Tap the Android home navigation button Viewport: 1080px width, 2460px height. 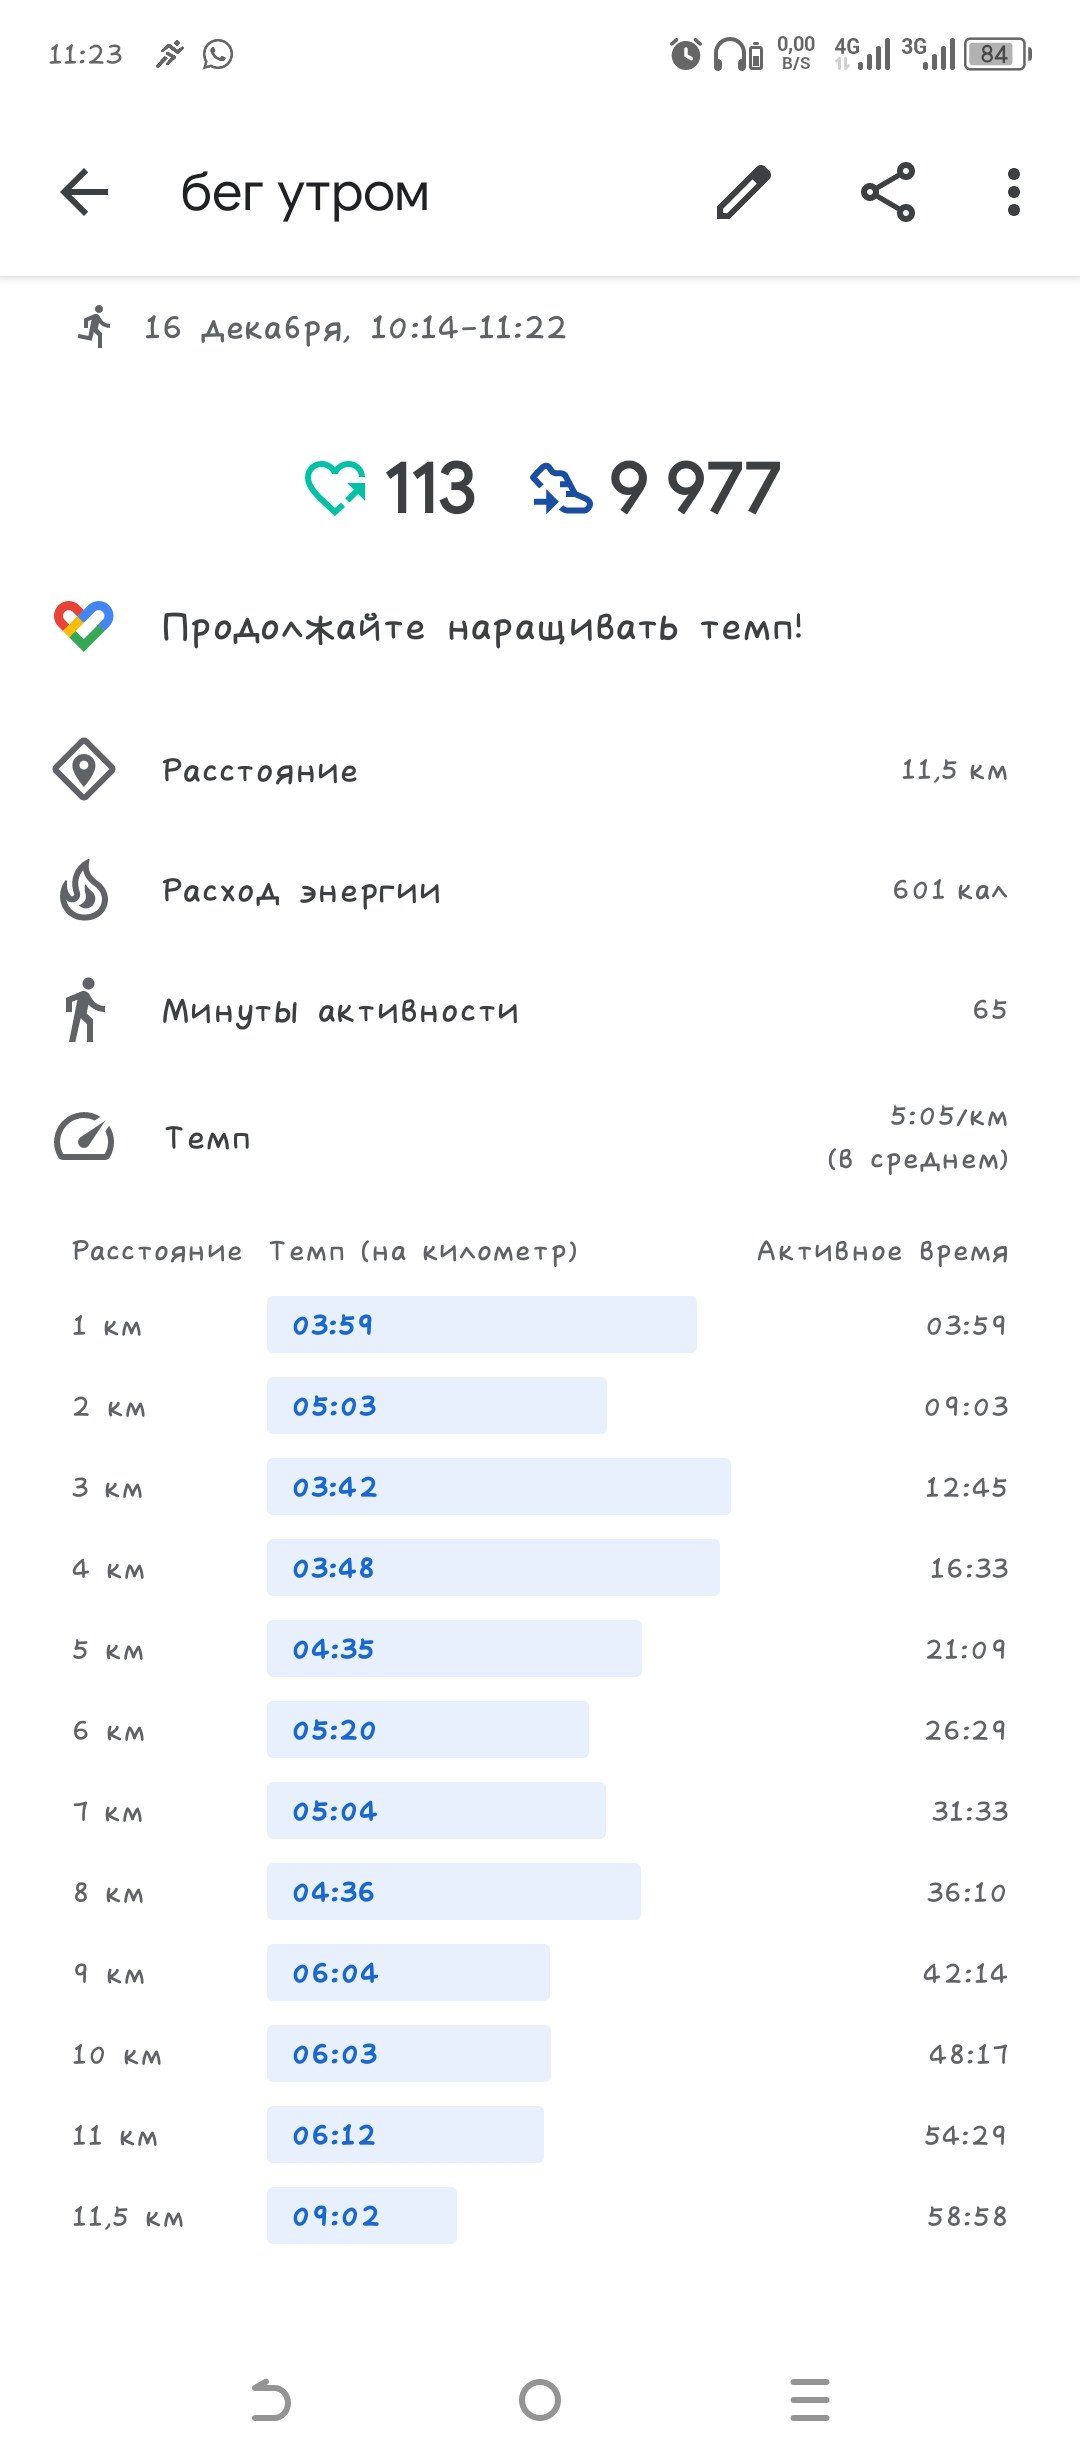point(540,2399)
